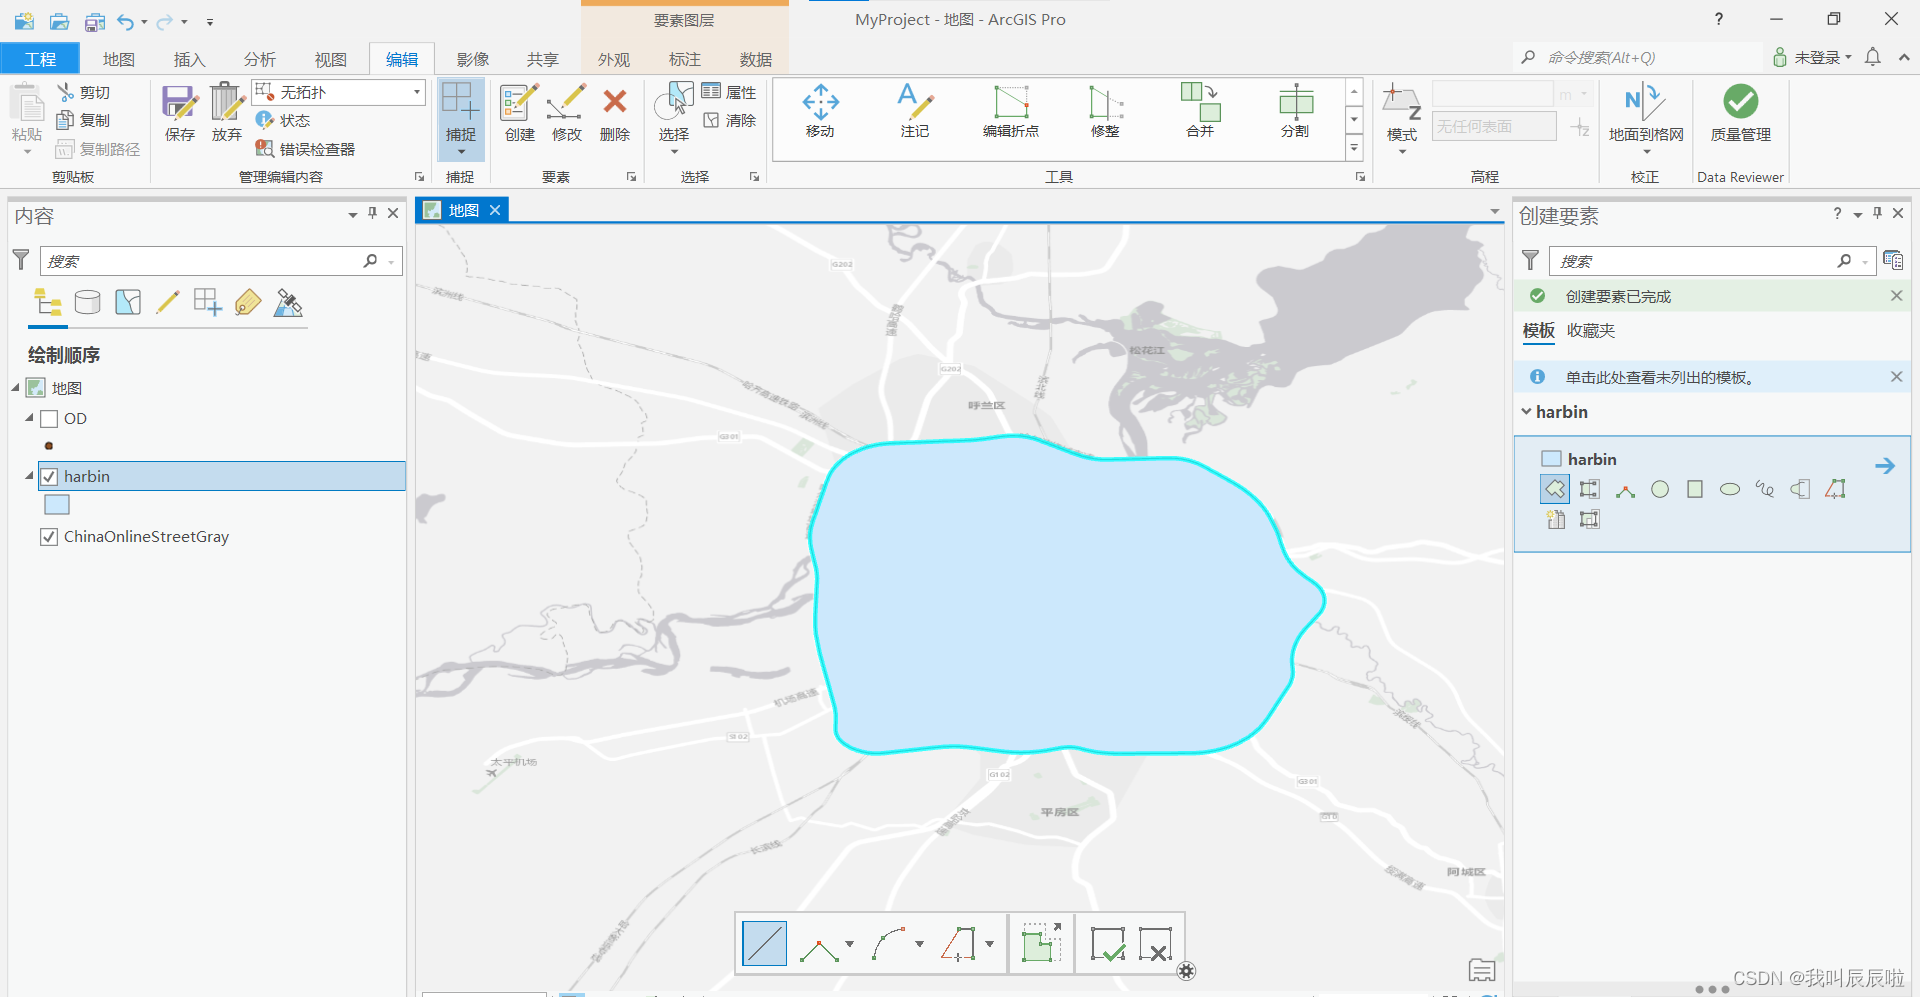Click the 合并 merge tool
The height and width of the screenshot is (997, 1920).
pyautogui.click(x=1200, y=110)
